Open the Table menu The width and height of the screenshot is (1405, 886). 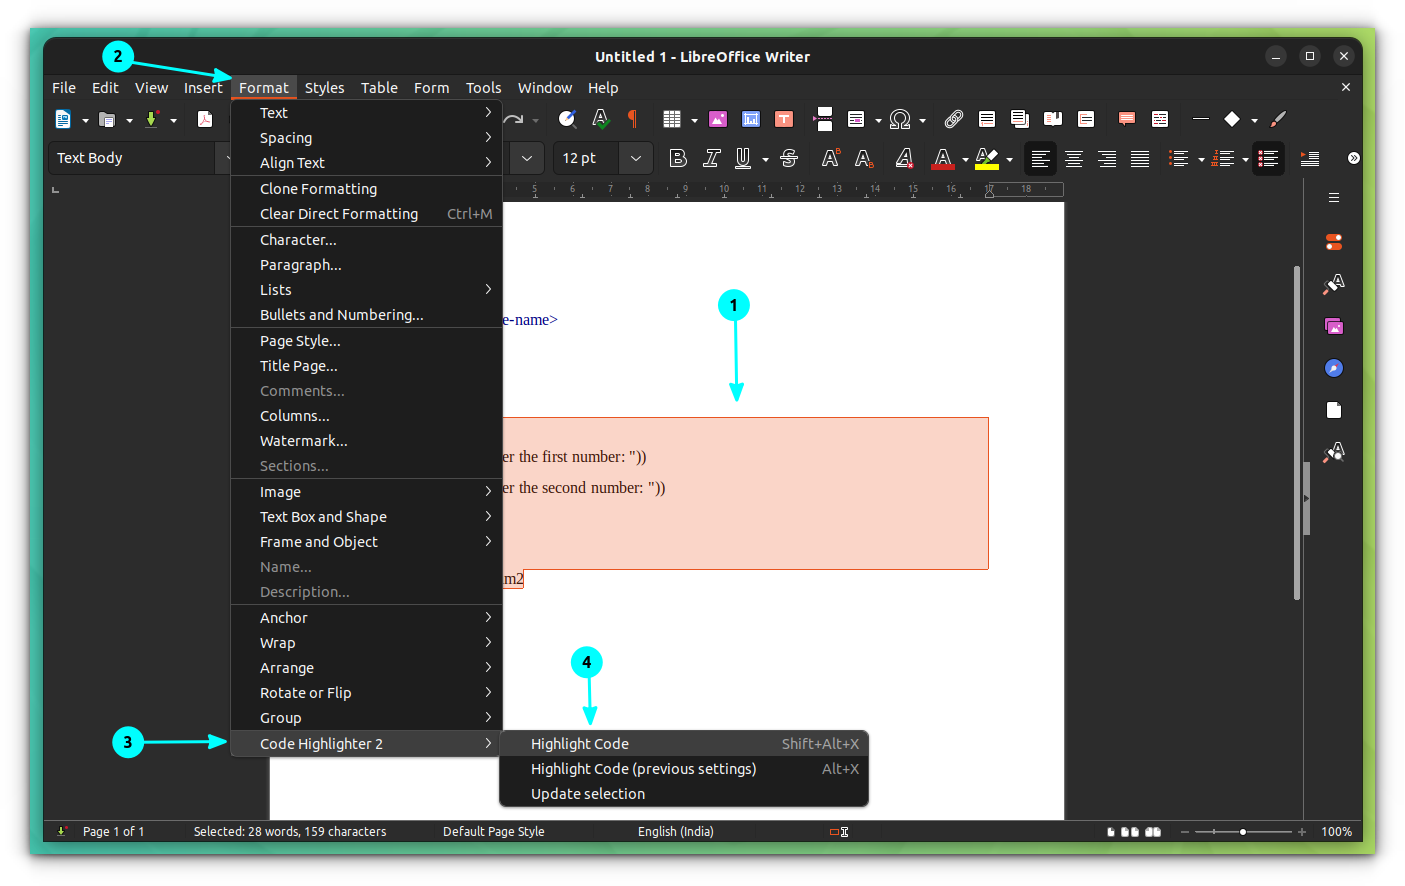coord(379,88)
